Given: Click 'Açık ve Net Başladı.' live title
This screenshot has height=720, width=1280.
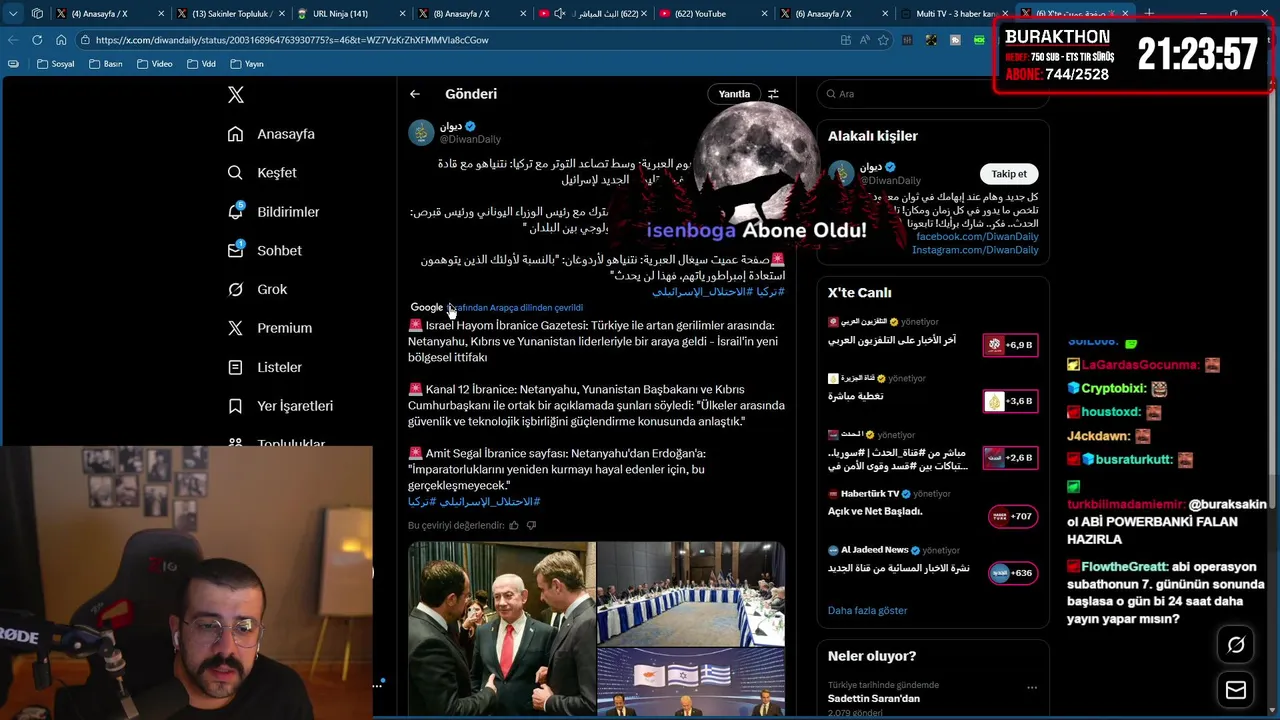Looking at the screenshot, I should [x=875, y=511].
